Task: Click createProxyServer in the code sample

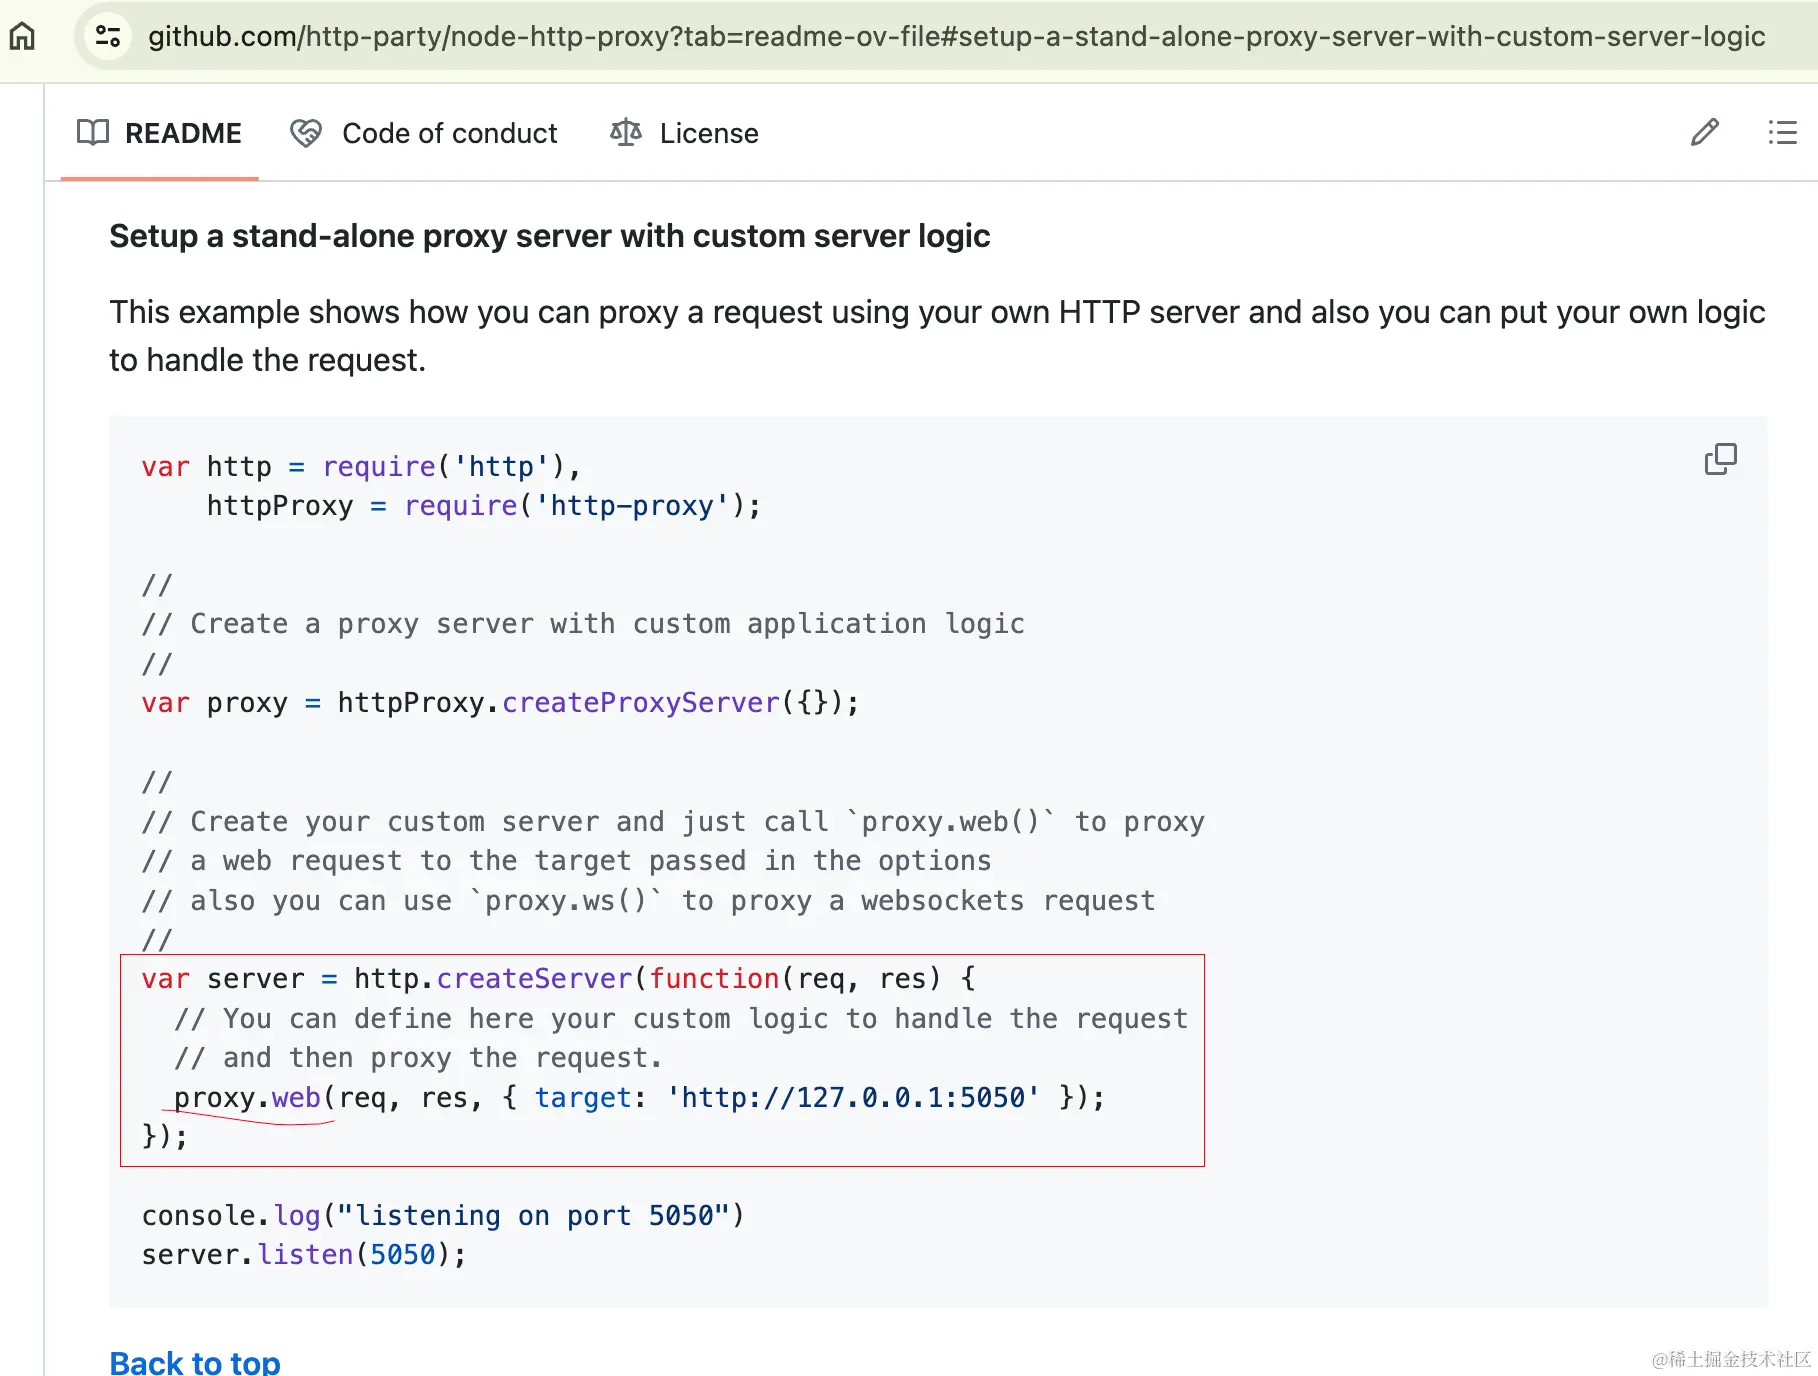Action: tap(640, 703)
